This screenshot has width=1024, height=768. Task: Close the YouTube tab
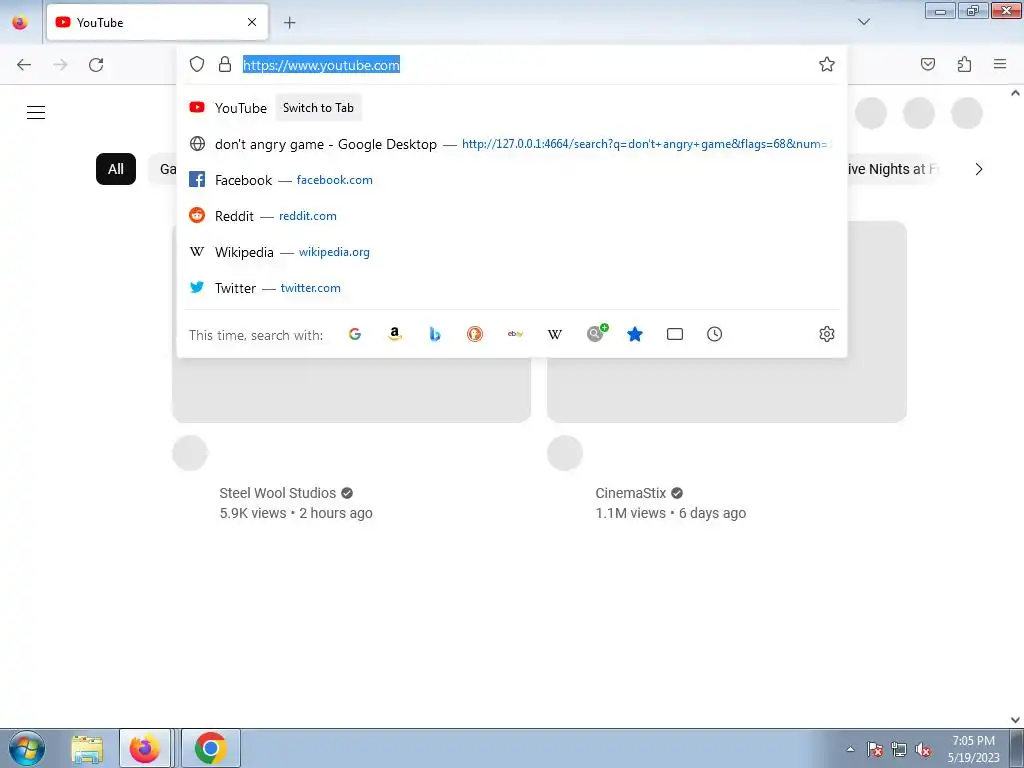(x=252, y=22)
